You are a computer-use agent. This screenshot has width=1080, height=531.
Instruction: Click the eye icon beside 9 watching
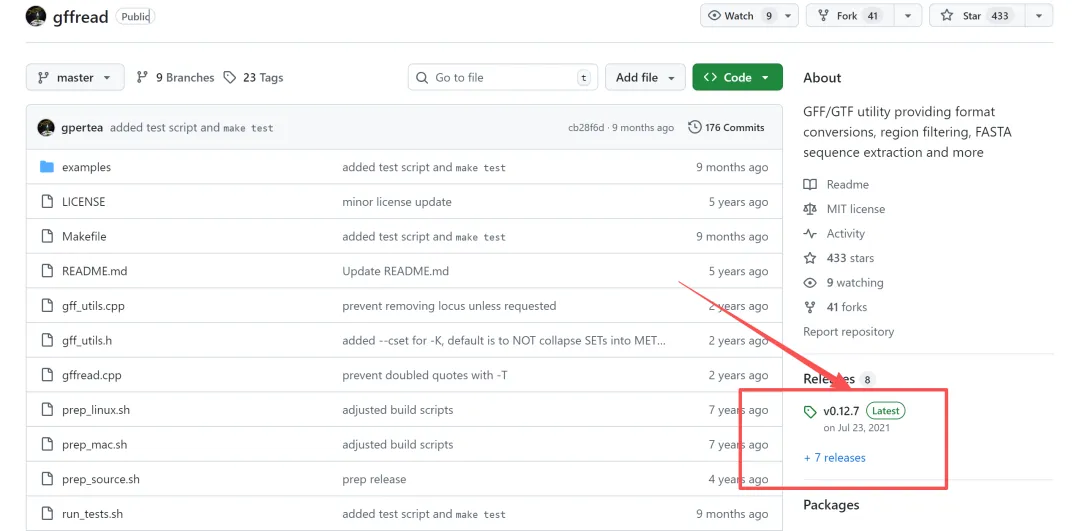pyautogui.click(x=810, y=282)
